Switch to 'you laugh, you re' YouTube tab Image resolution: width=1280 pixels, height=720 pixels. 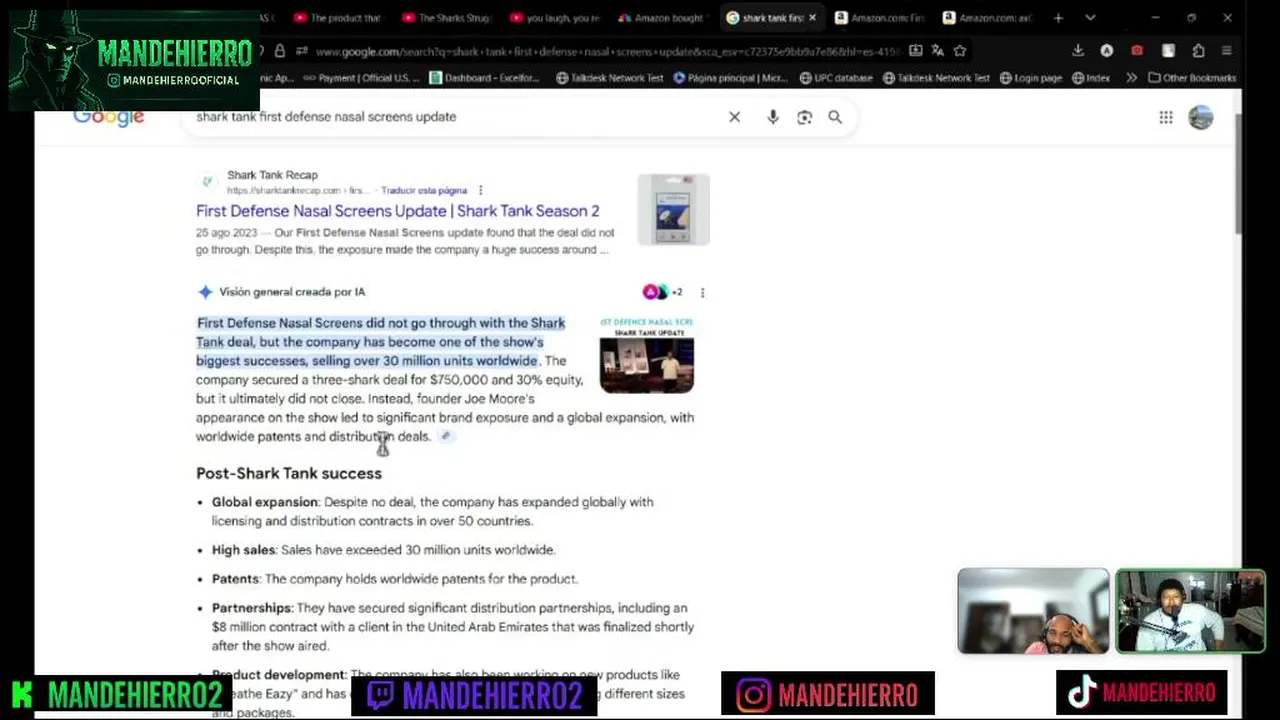[554, 18]
